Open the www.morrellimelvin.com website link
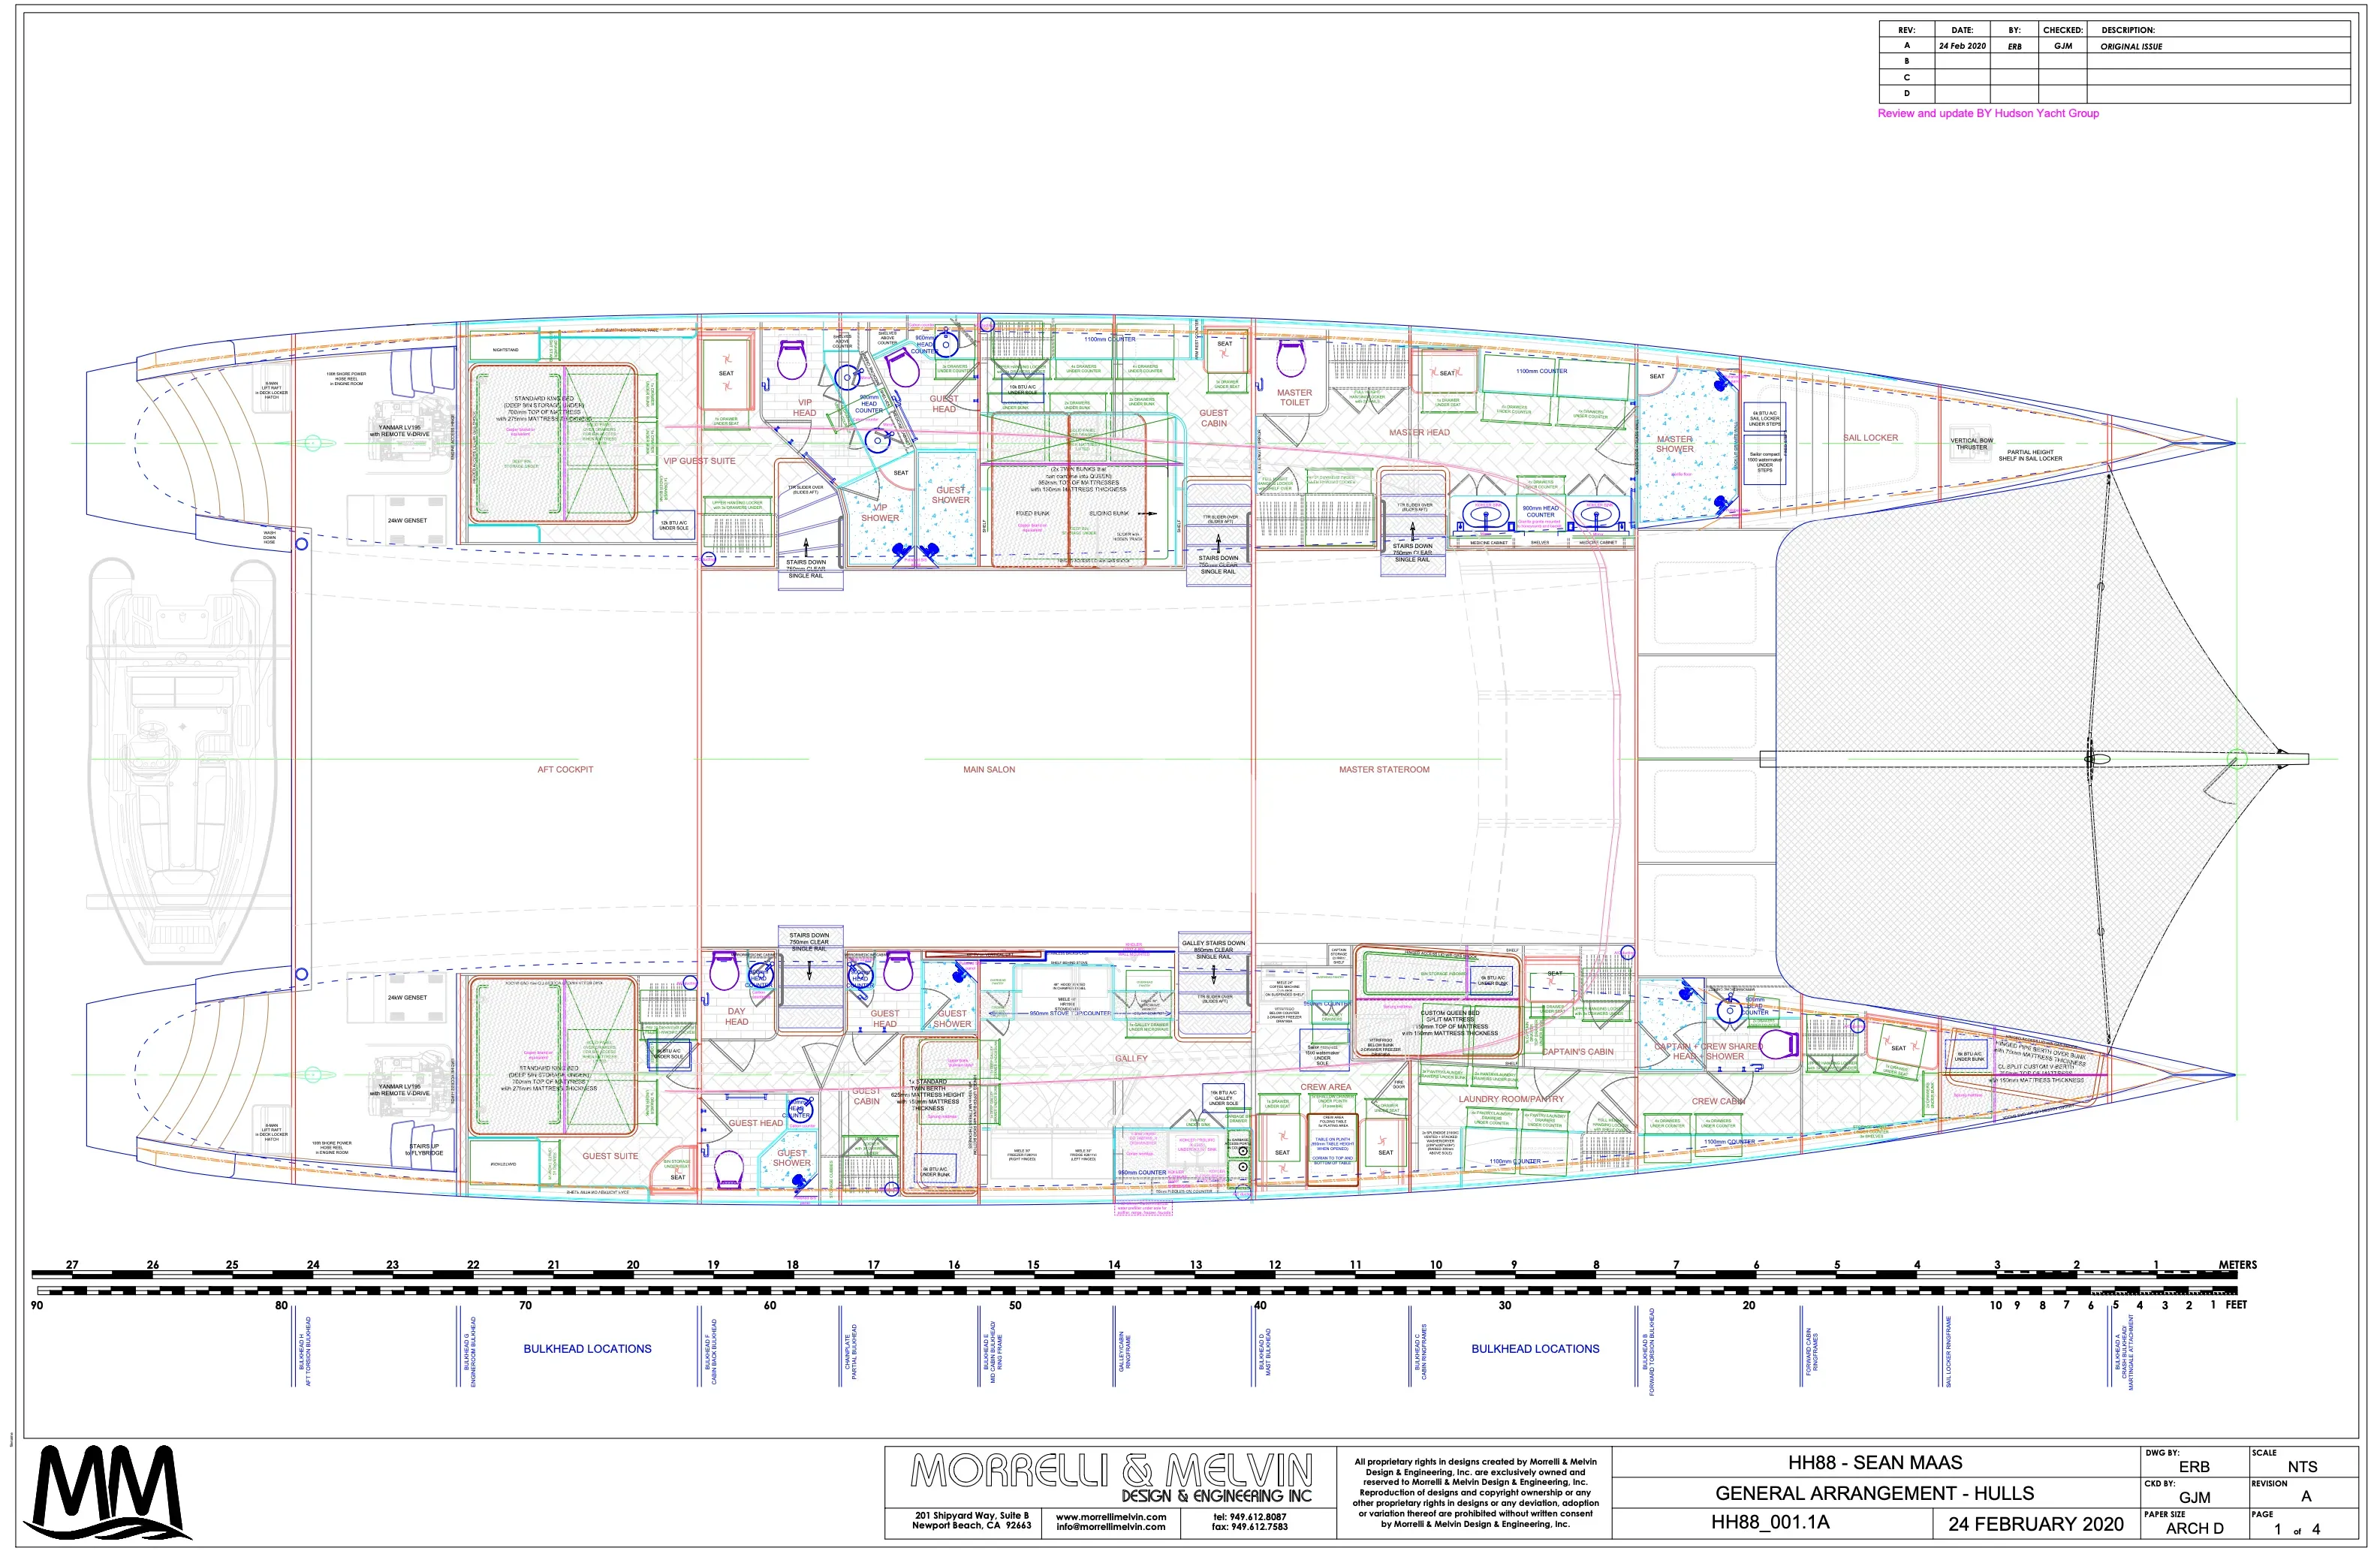Screen dimensions: 2380x1566 click(1110, 1517)
